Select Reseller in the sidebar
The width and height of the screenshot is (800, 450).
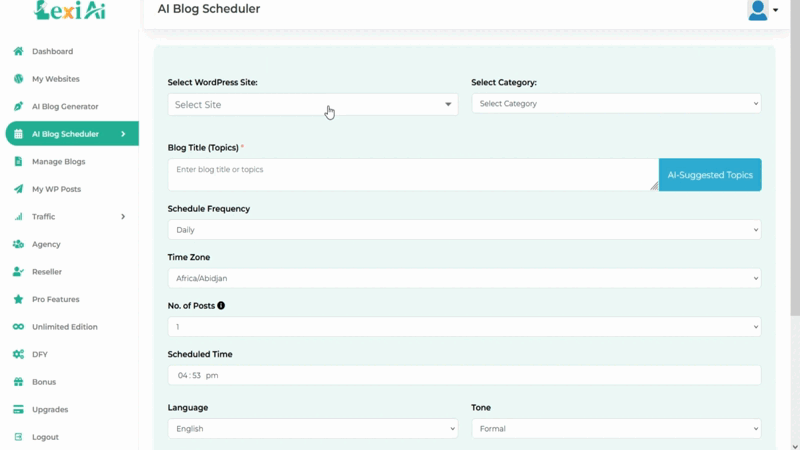point(46,272)
